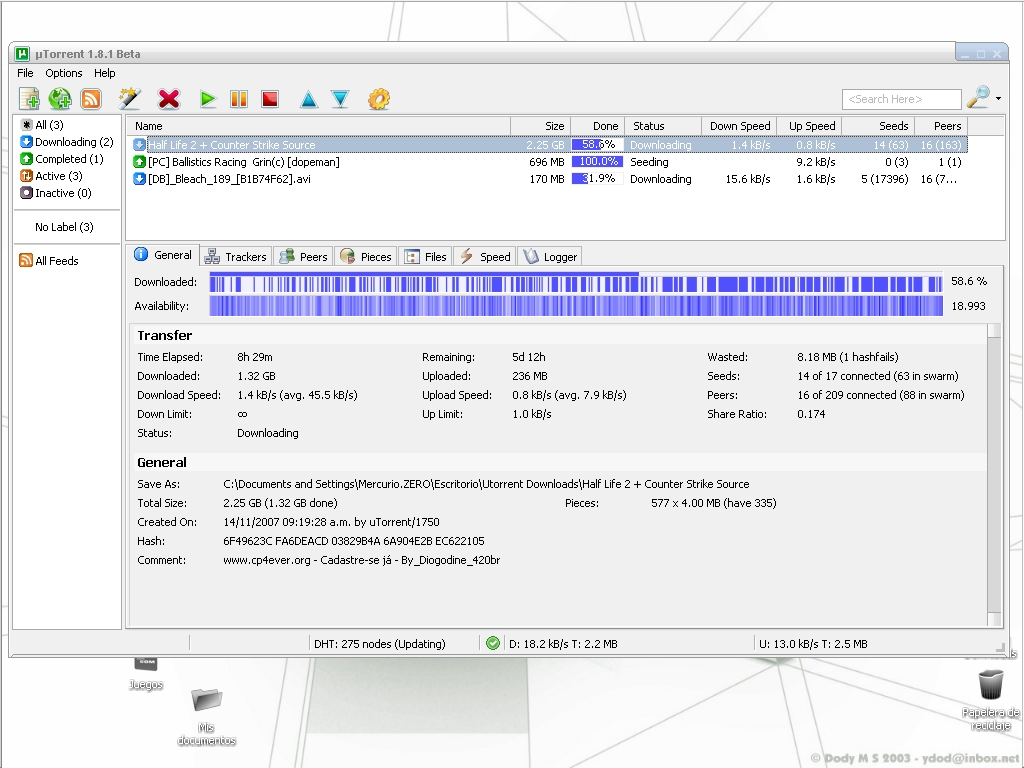This screenshot has height=768, width=1024.
Task: Click the green network OK status icon
Action: (x=493, y=643)
